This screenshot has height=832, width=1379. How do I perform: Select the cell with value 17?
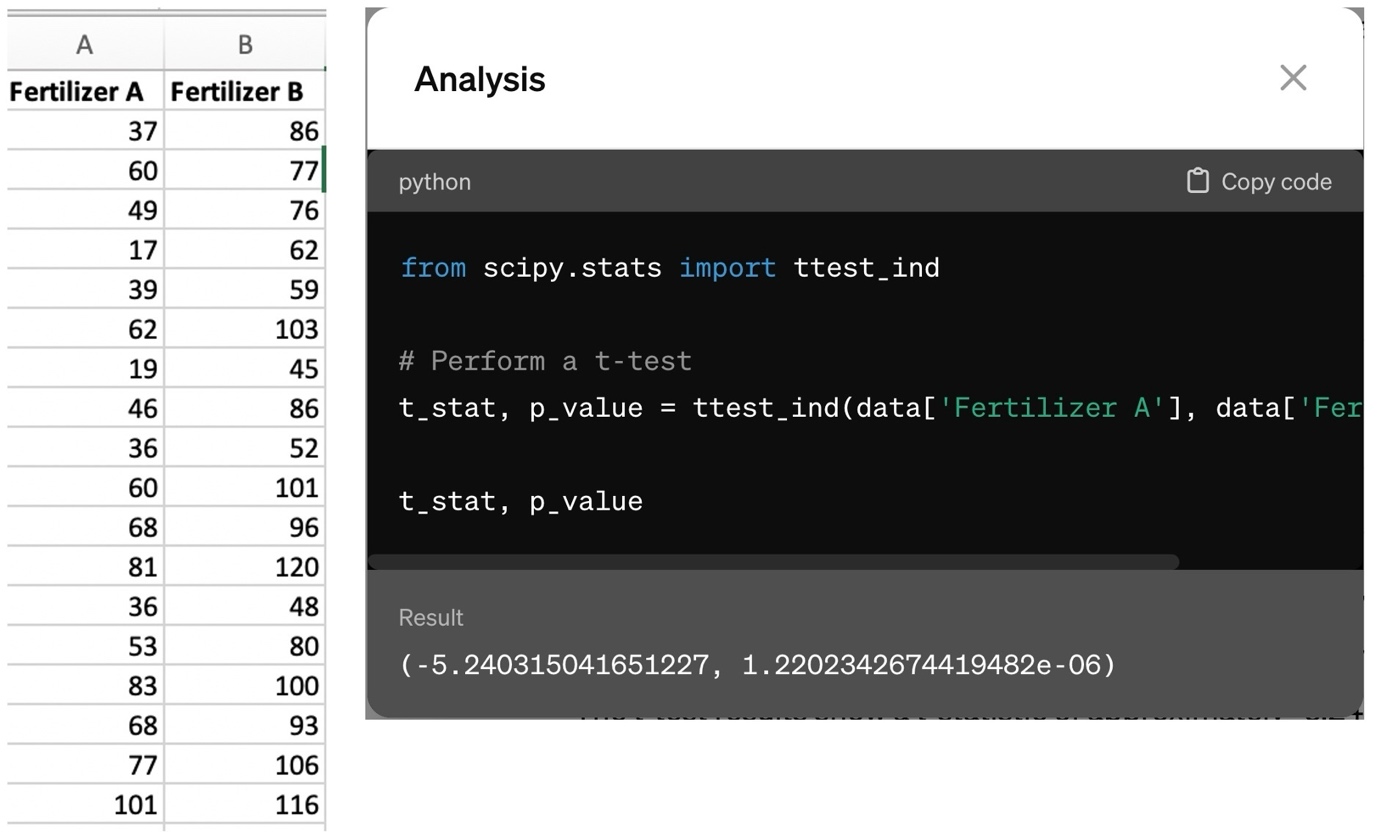pos(85,250)
